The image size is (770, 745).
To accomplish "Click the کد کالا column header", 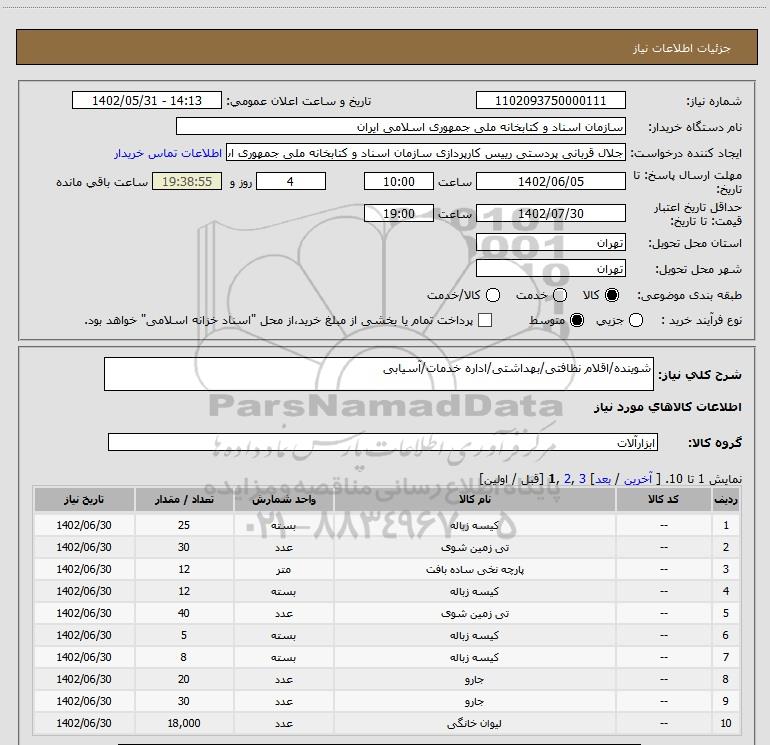I will point(663,499).
